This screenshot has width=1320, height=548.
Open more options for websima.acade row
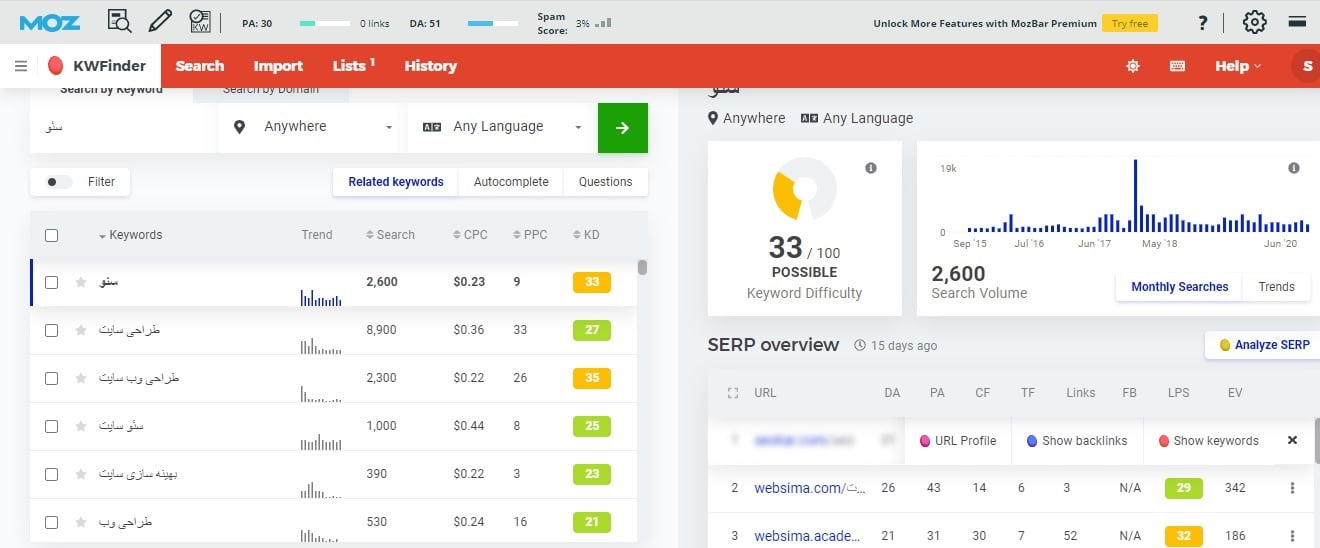pos(1292,536)
